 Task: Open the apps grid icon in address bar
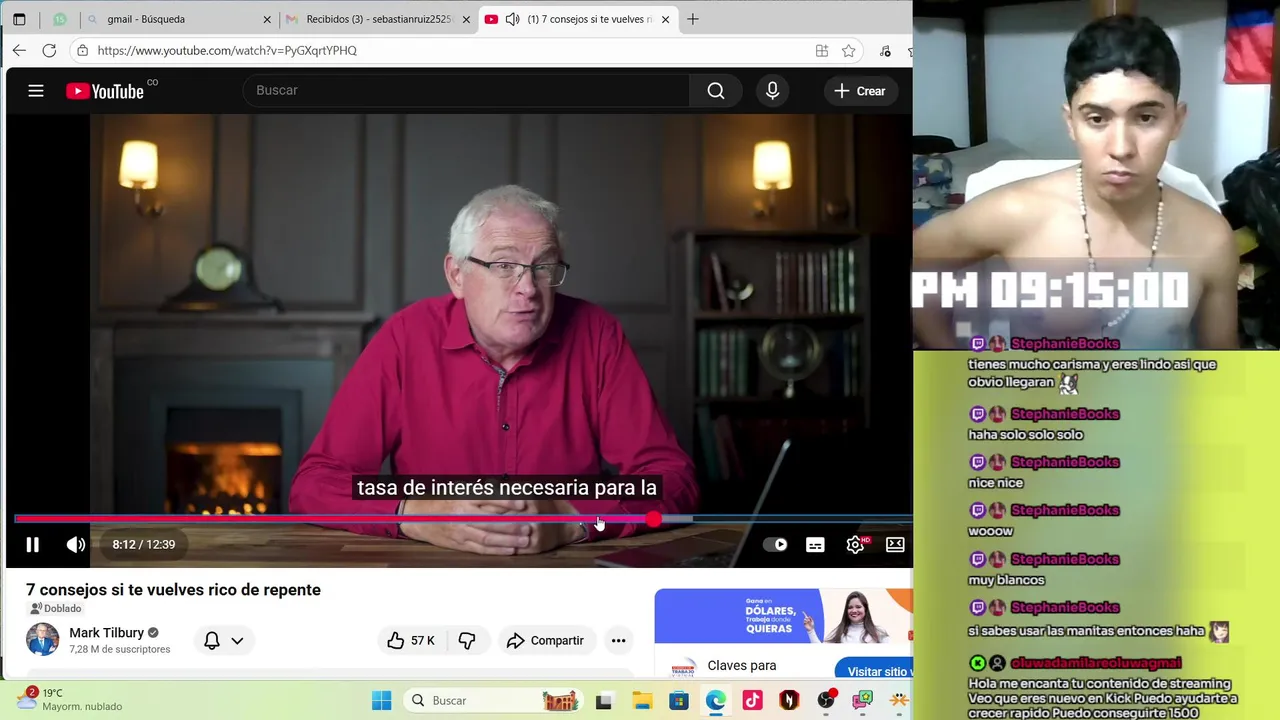821,51
